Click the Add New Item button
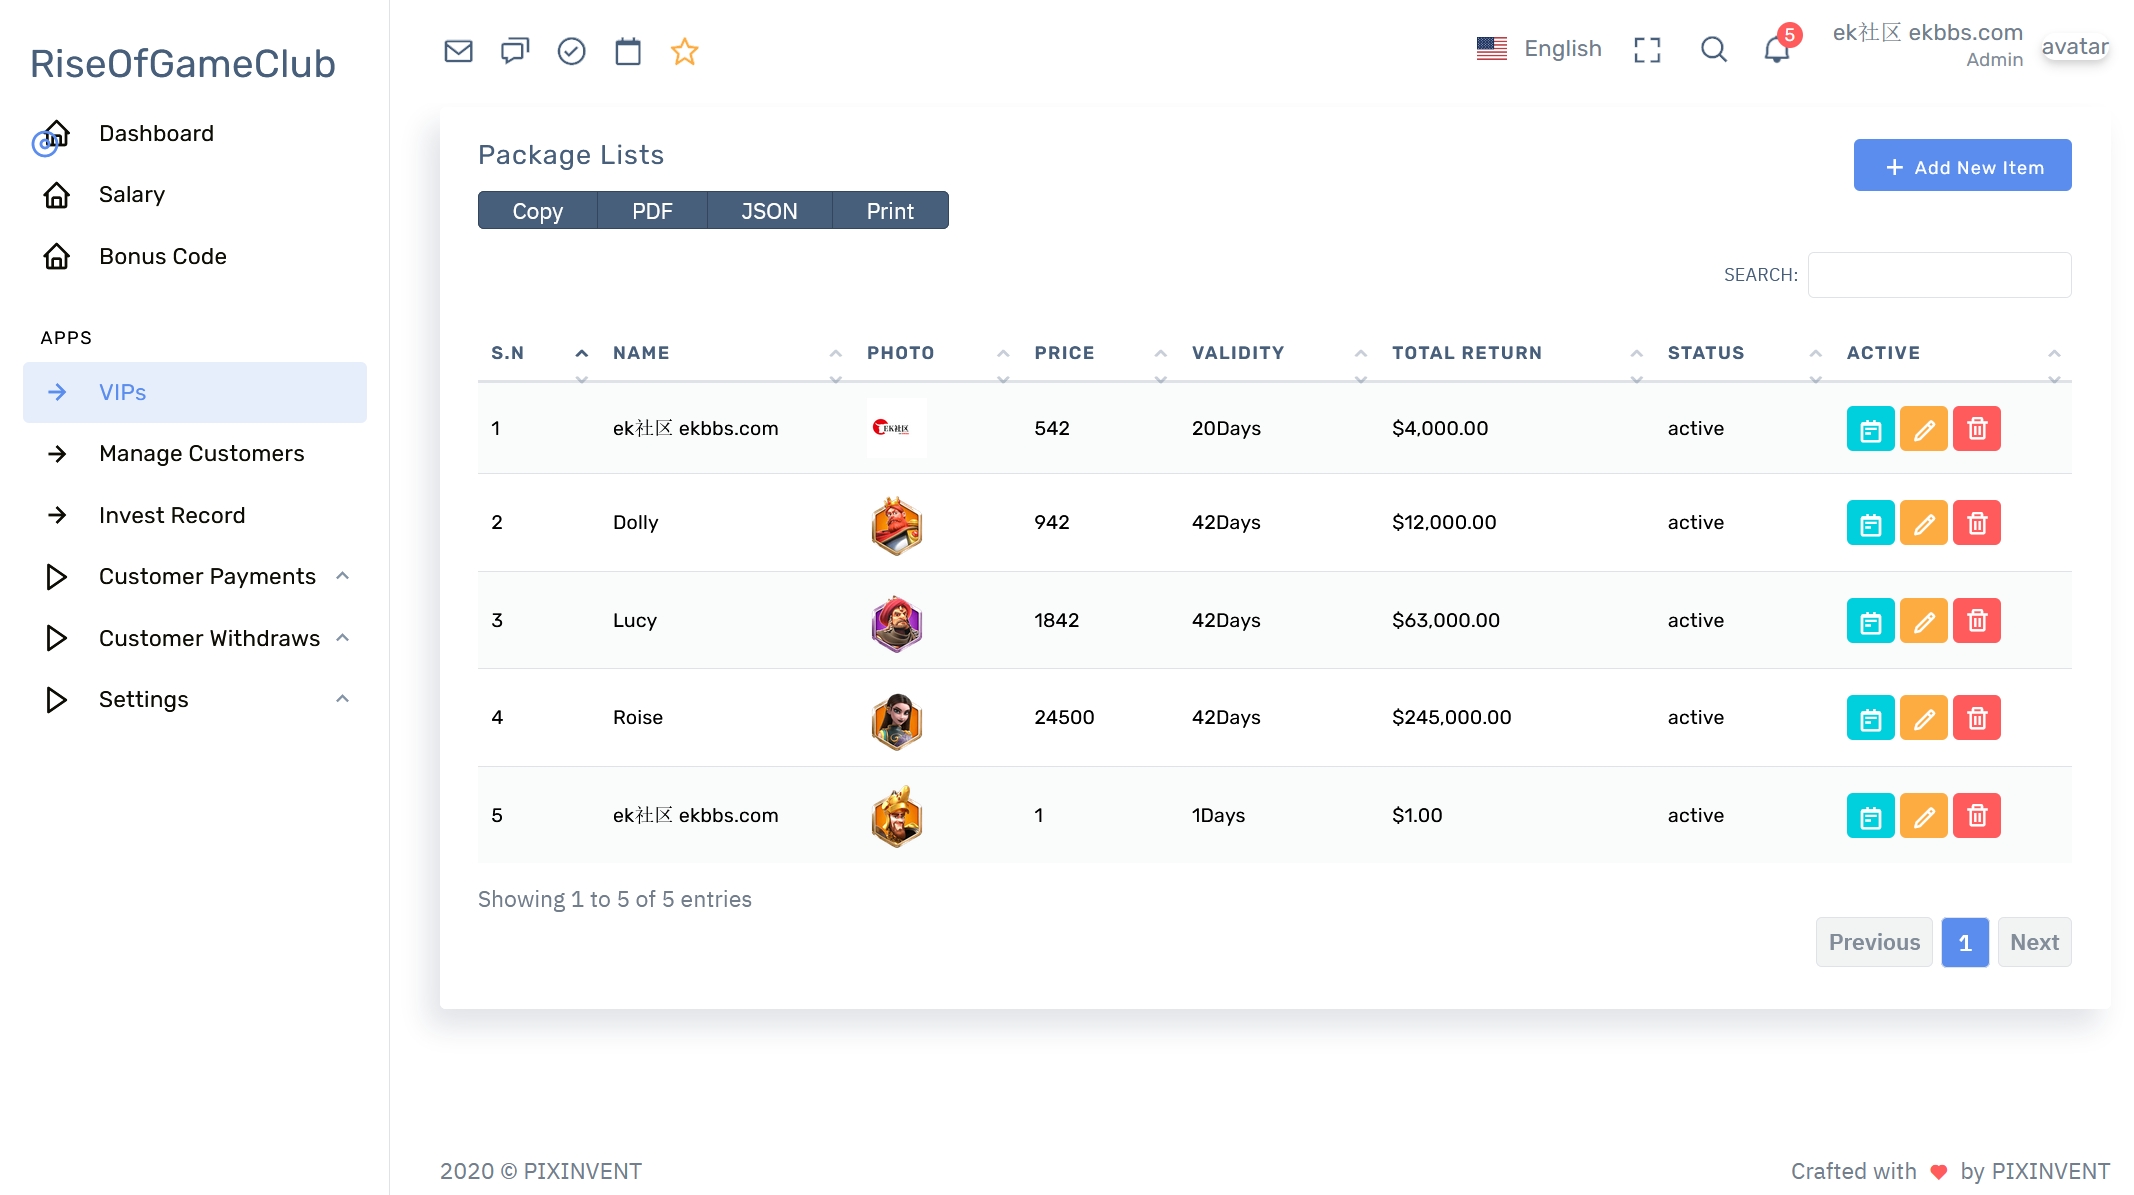This screenshot has height=1195, width=2134. pos(1962,166)
